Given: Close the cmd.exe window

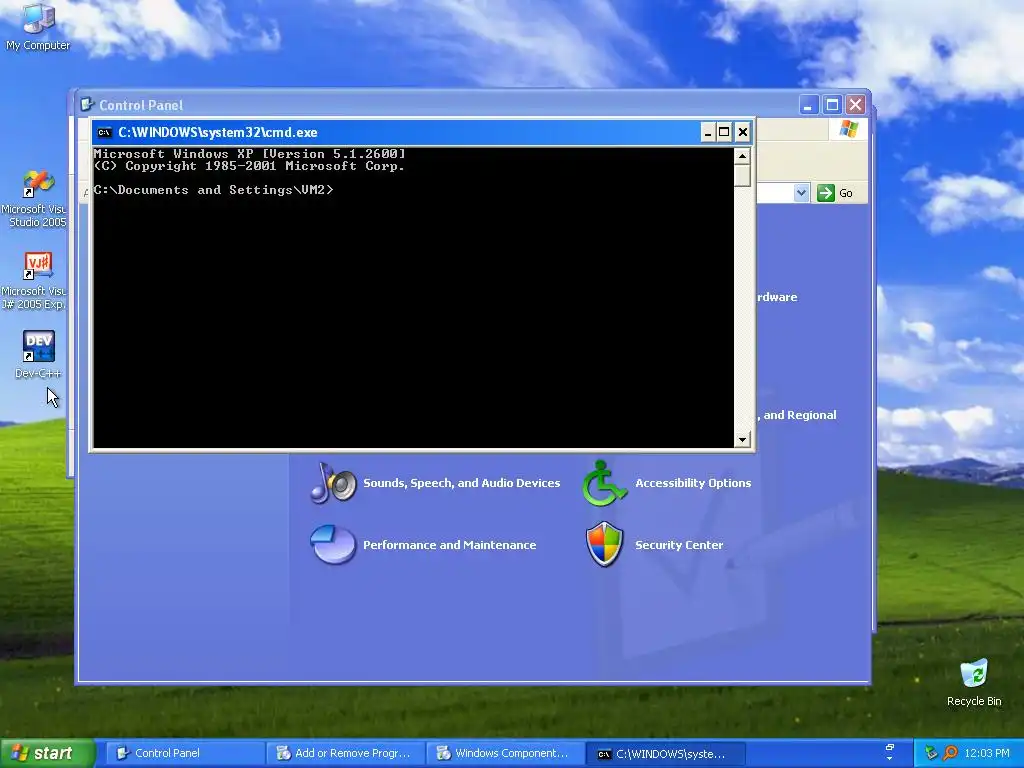Looking at the screenshot, I should point(743,133).
